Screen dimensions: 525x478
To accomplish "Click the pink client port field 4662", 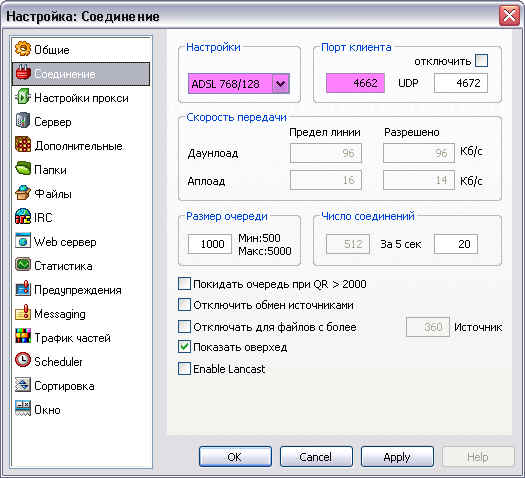I will 355,83.
